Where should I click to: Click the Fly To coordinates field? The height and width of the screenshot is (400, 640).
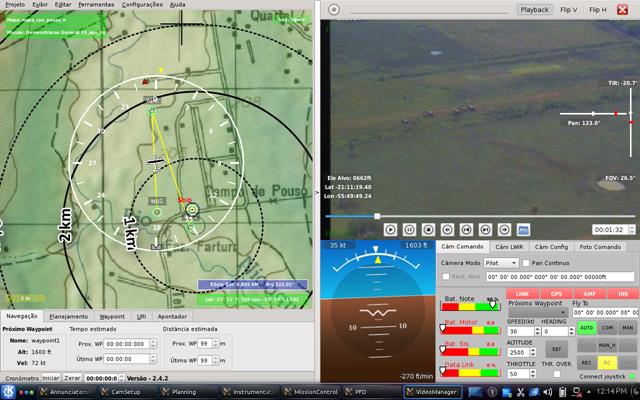603,312
